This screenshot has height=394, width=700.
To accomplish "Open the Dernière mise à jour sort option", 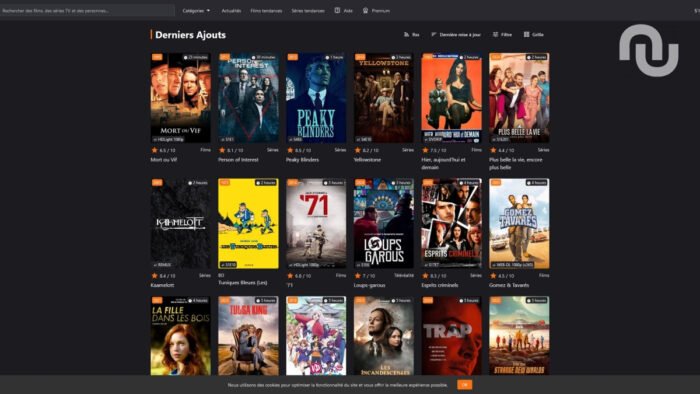I will 456,34.
